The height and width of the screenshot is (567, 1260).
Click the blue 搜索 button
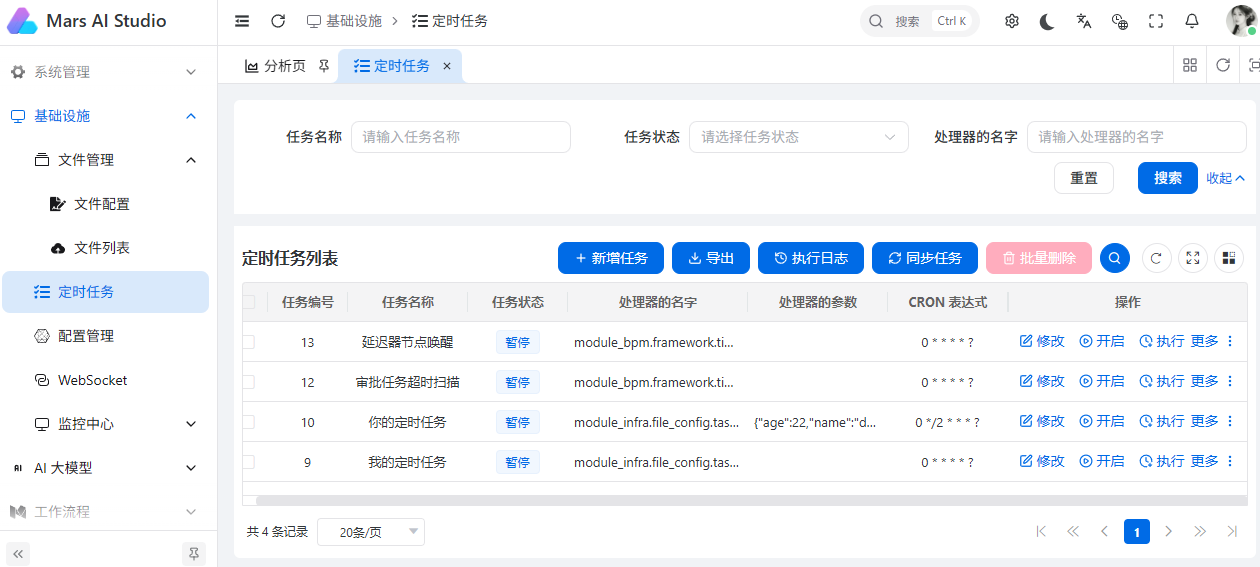coord(1168,178)
